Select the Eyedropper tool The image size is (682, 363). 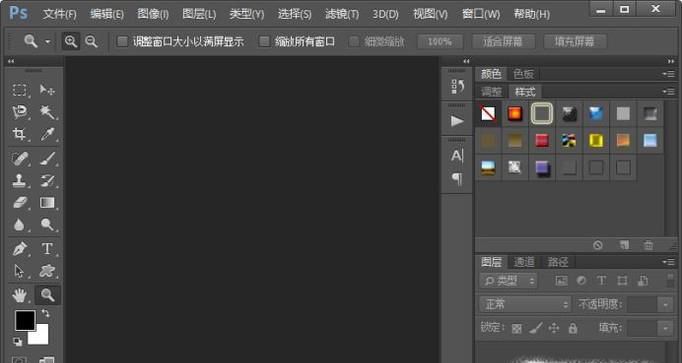[x=47, y=134]
